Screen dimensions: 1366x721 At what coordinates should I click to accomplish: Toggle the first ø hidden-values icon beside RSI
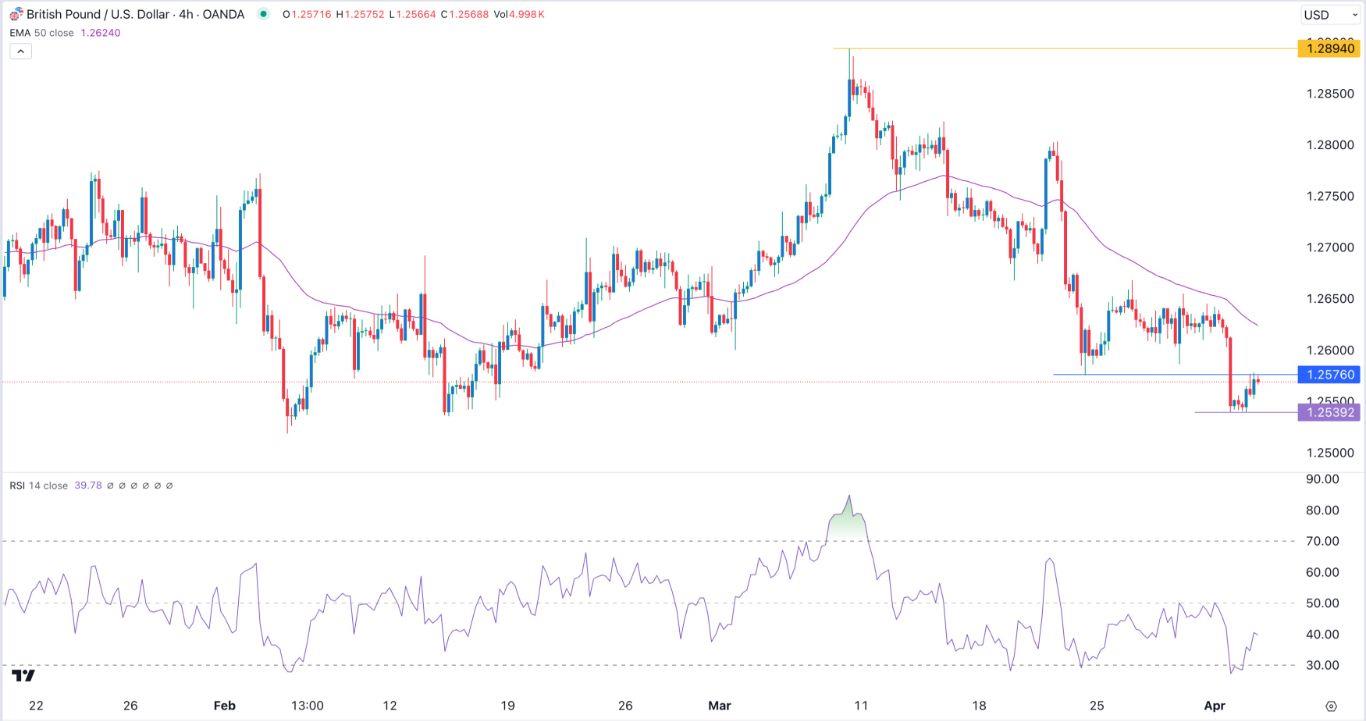pos(110,485)
